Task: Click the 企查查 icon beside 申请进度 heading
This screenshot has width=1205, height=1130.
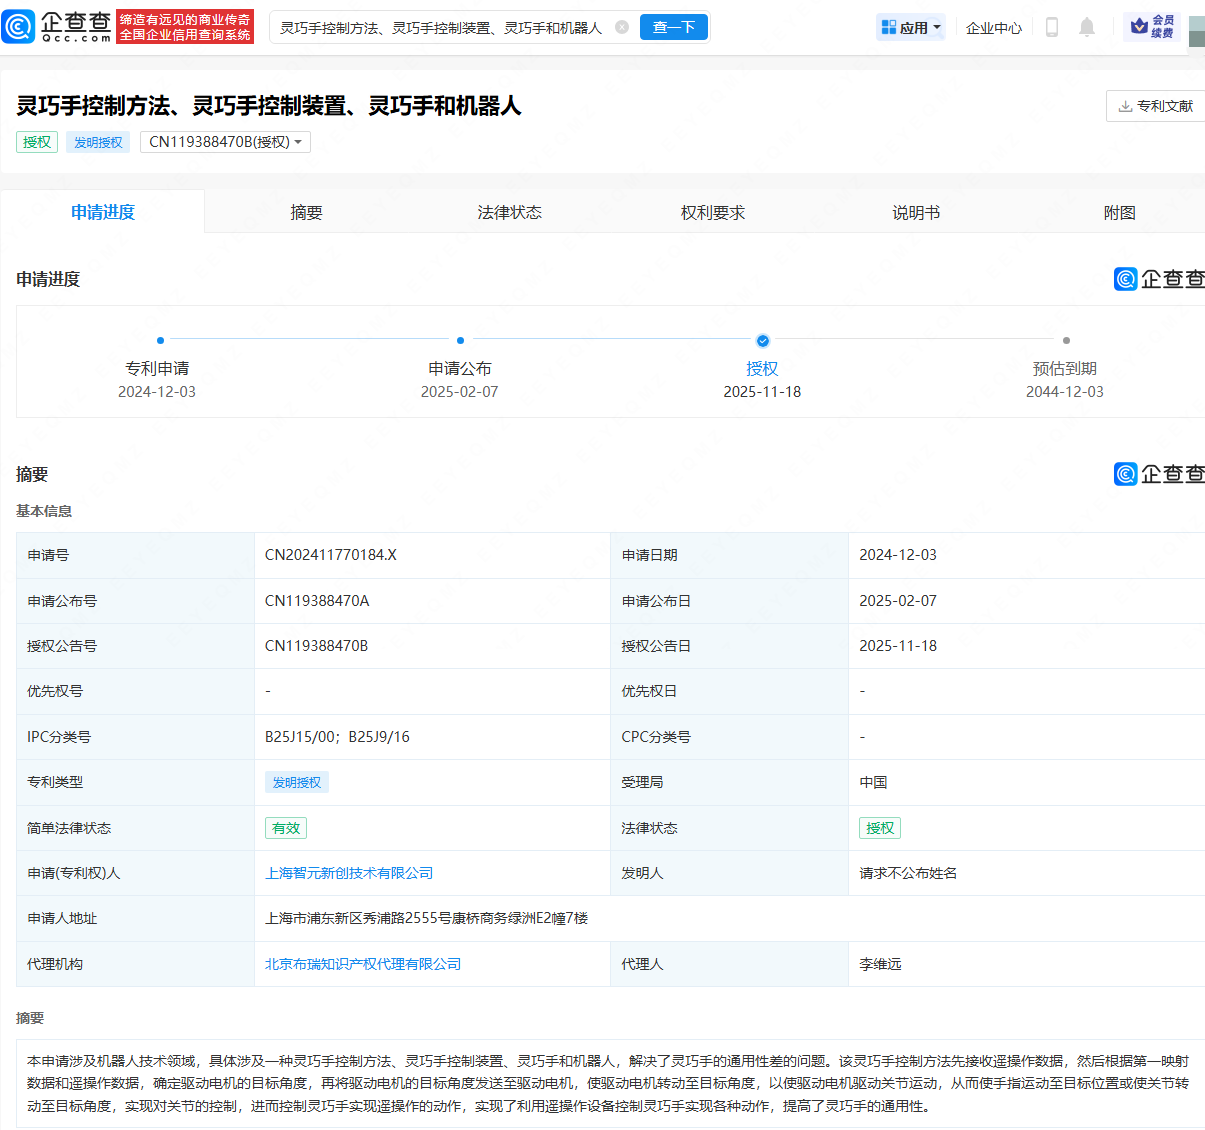Action: pyautogui.click(x=1125, y=279)
